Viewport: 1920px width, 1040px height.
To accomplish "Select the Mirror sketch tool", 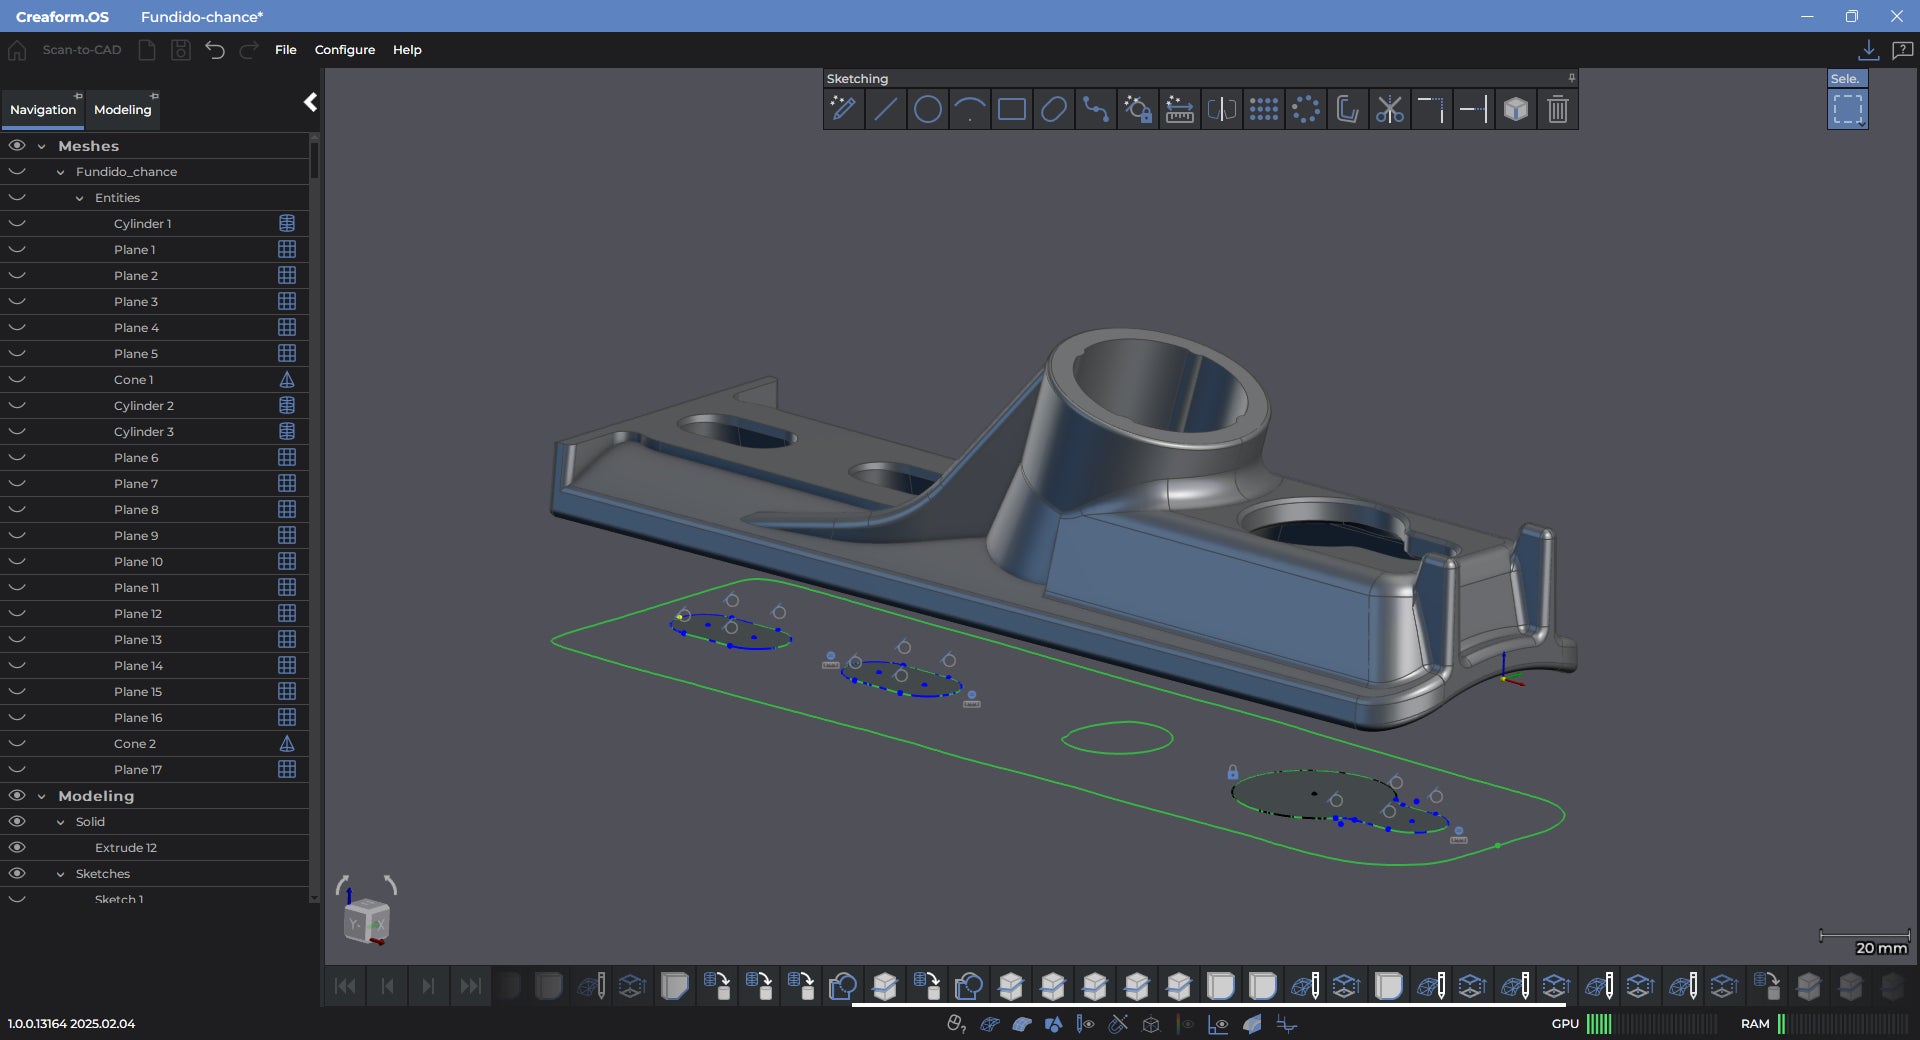I will [x=1221, y=109].
